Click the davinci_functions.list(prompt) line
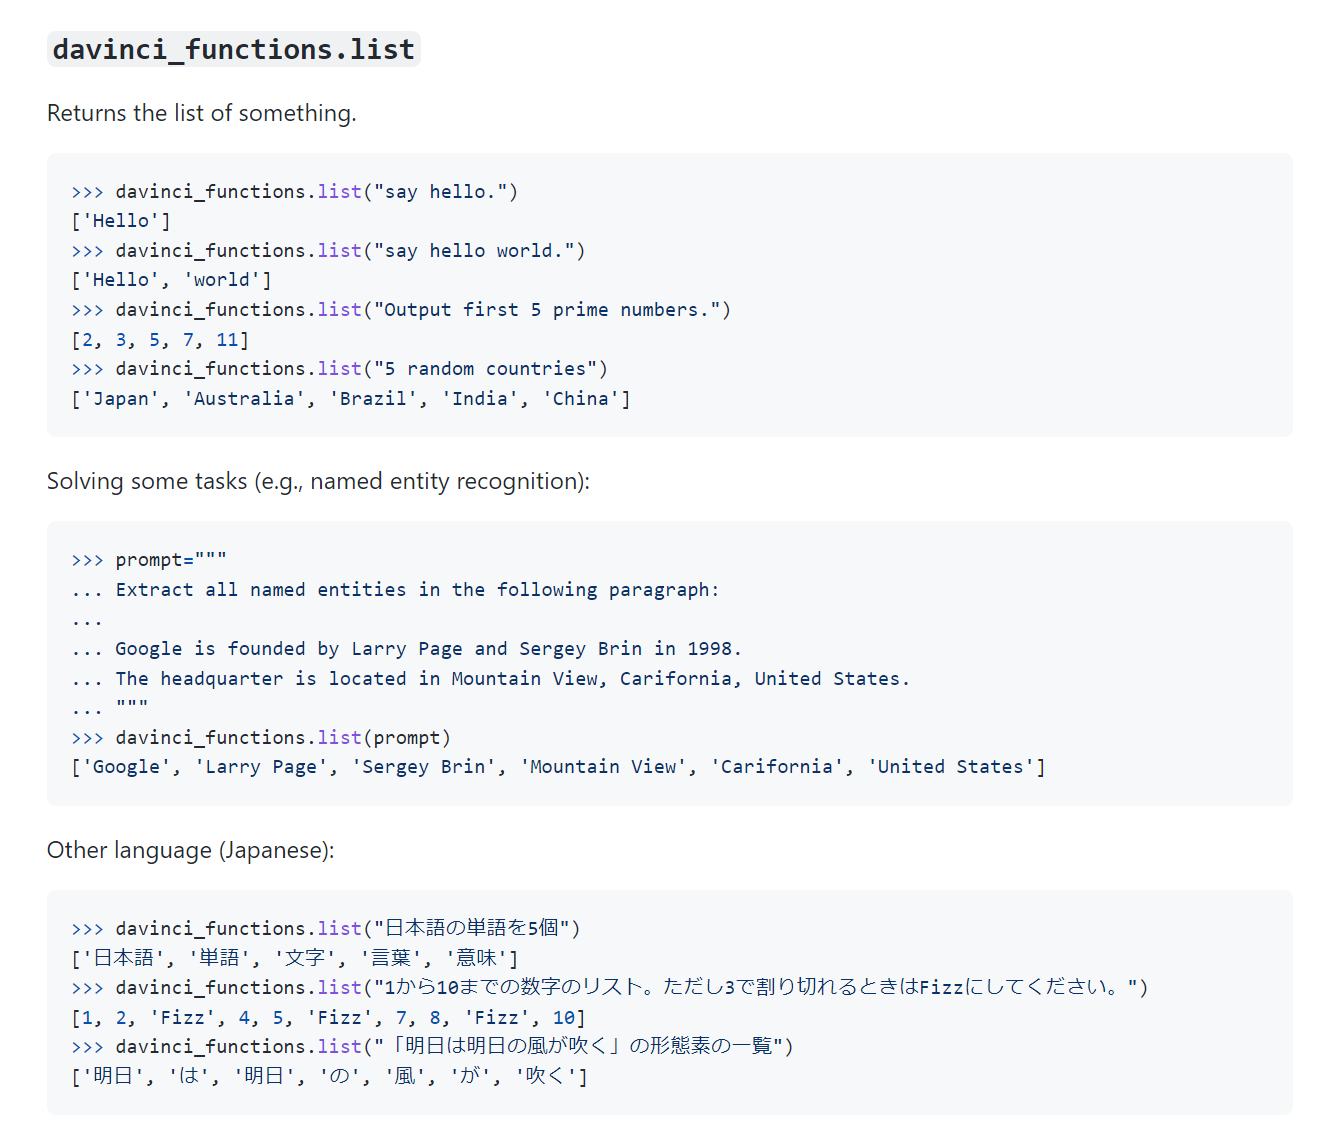1339x1148 pixels. click(x=261, y=738)
